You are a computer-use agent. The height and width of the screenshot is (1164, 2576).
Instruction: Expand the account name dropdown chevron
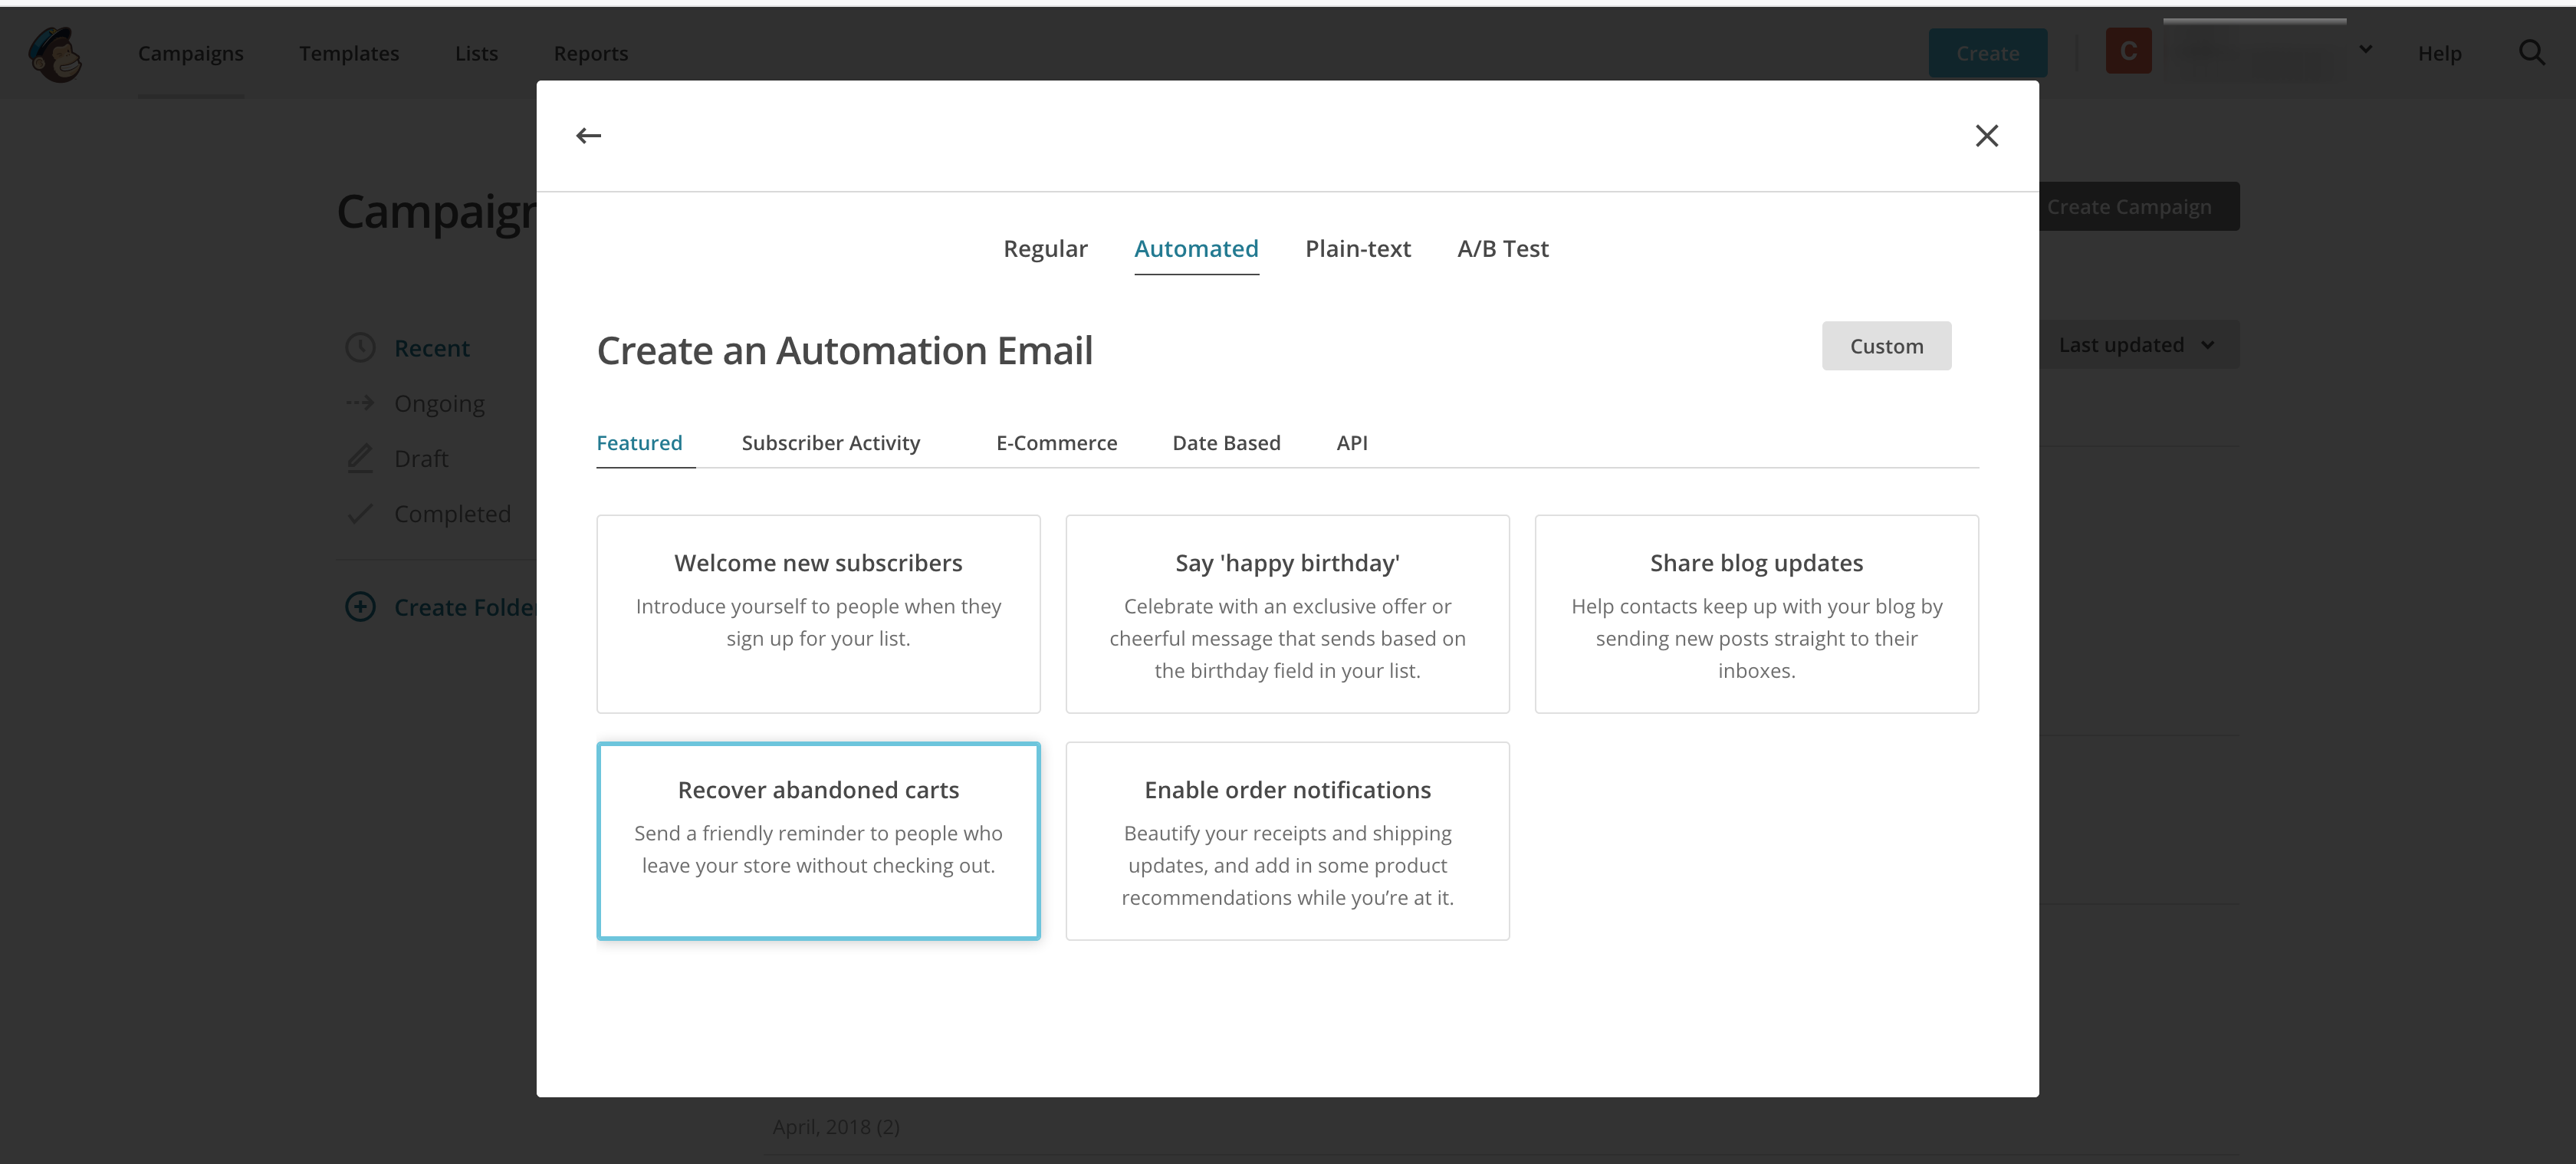point(2365,49)
